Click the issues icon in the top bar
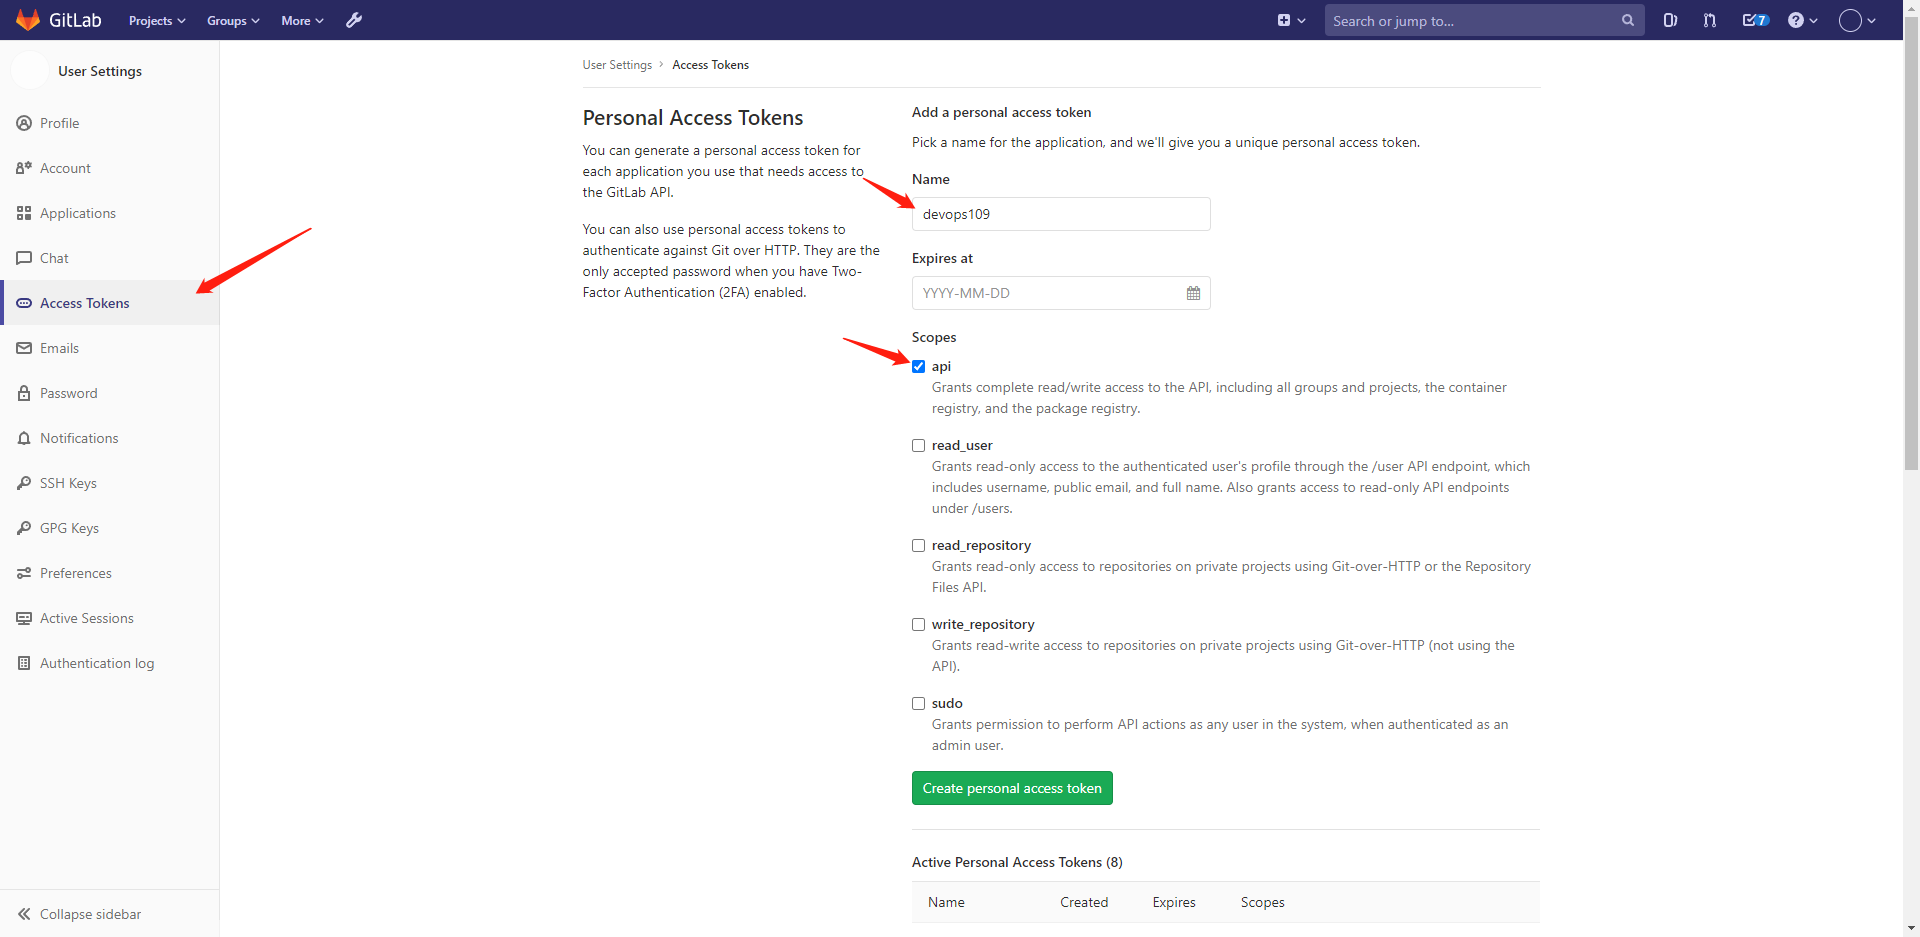The height and width of the screenshot is (937, 1920). [1670, 20]
